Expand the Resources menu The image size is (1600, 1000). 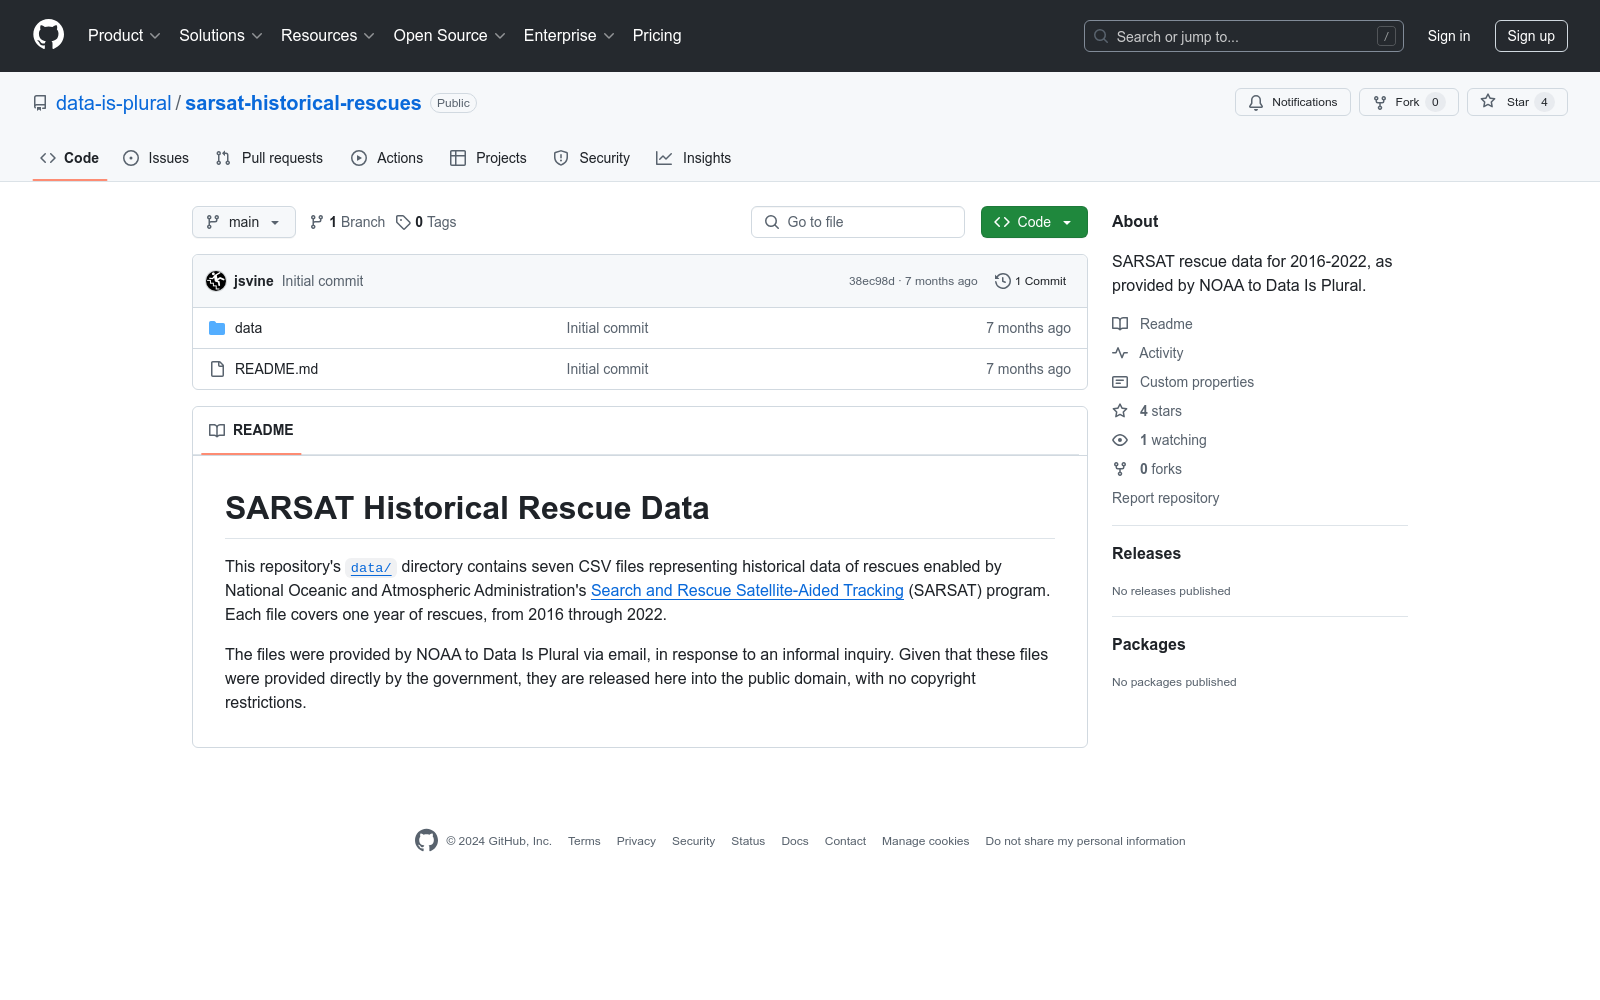(328, 36)
